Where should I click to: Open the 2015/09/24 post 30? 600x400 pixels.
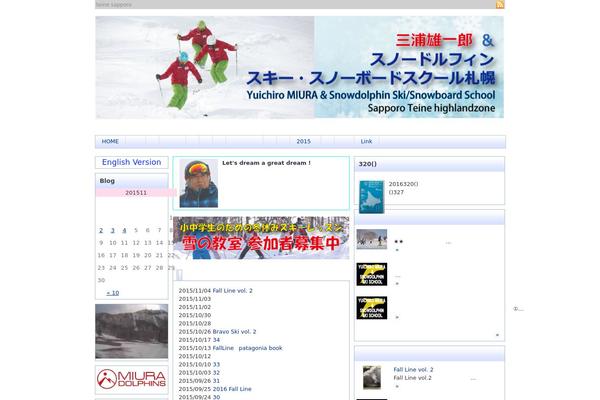click(216, 397)
